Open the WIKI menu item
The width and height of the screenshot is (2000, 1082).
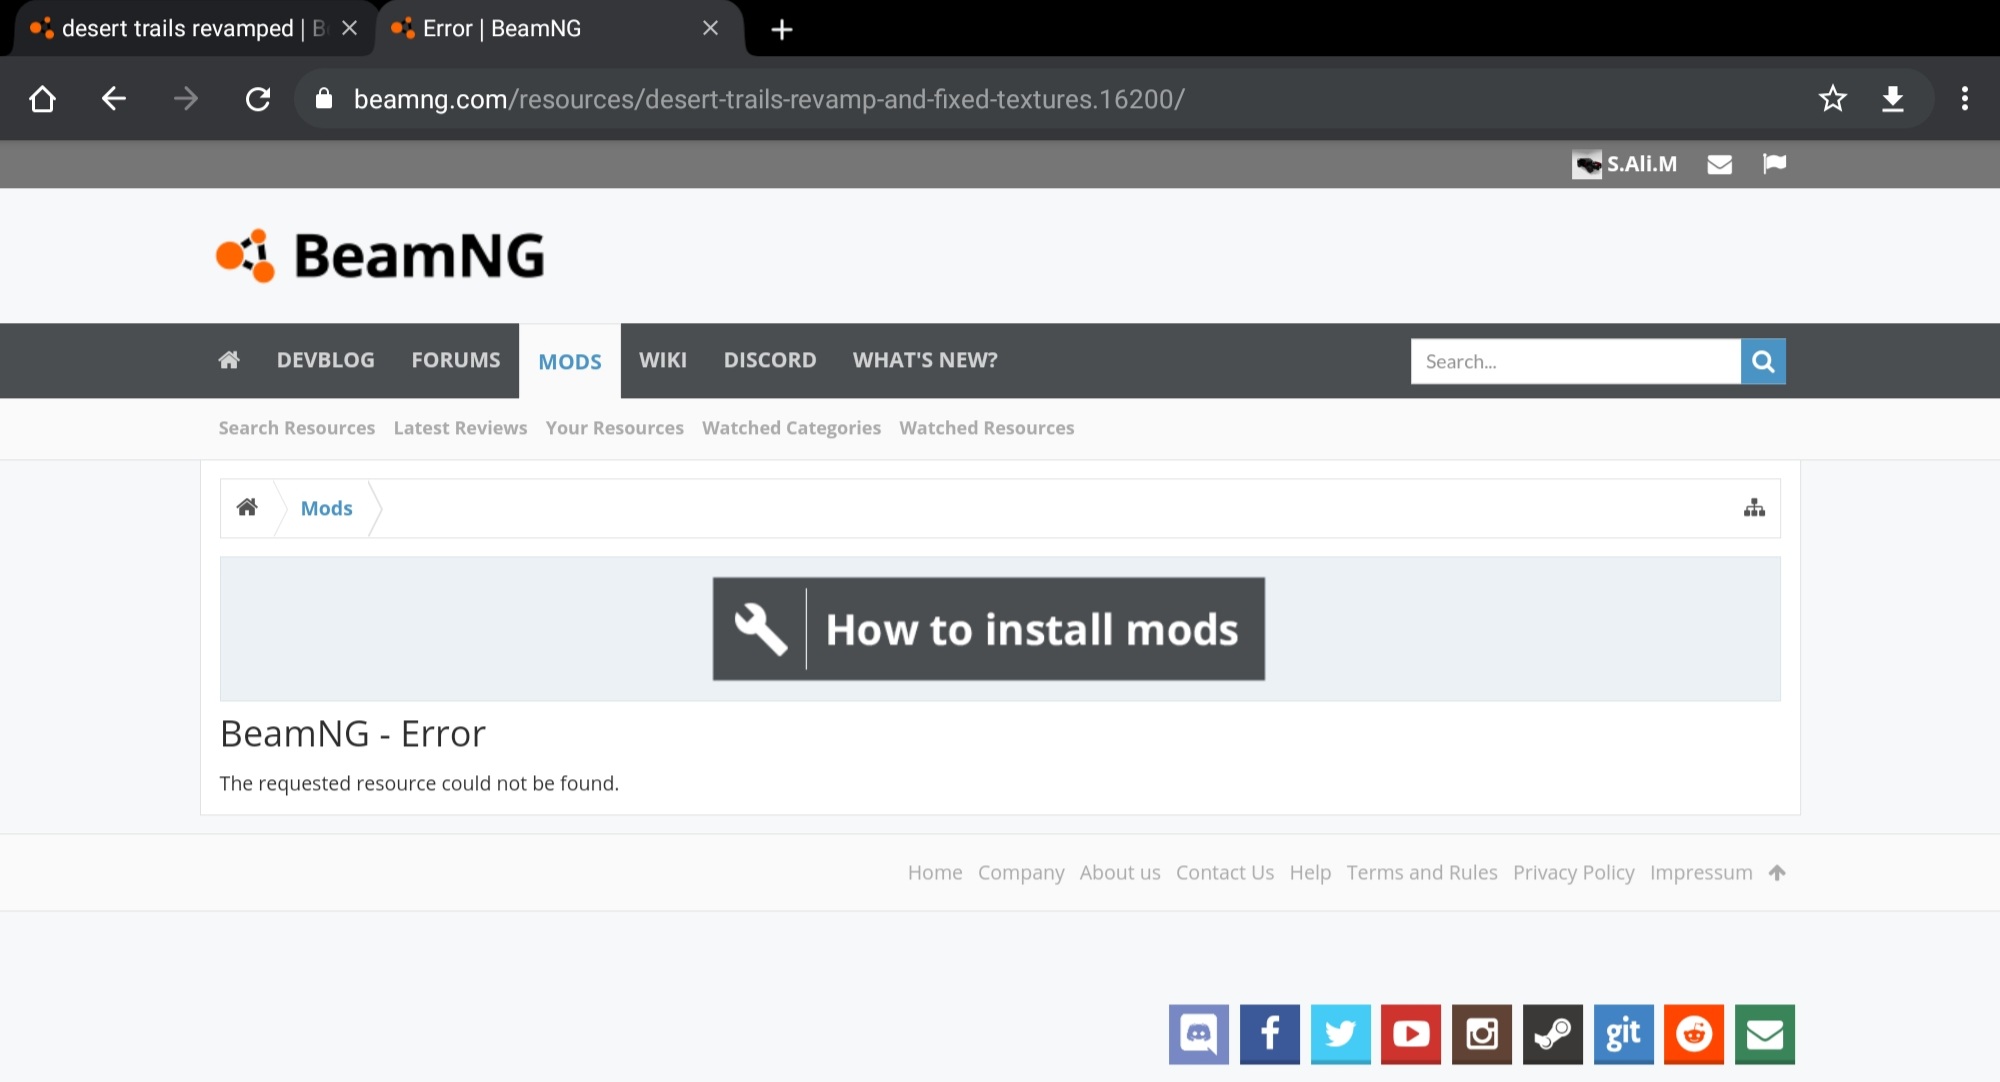tap(662, 360)
